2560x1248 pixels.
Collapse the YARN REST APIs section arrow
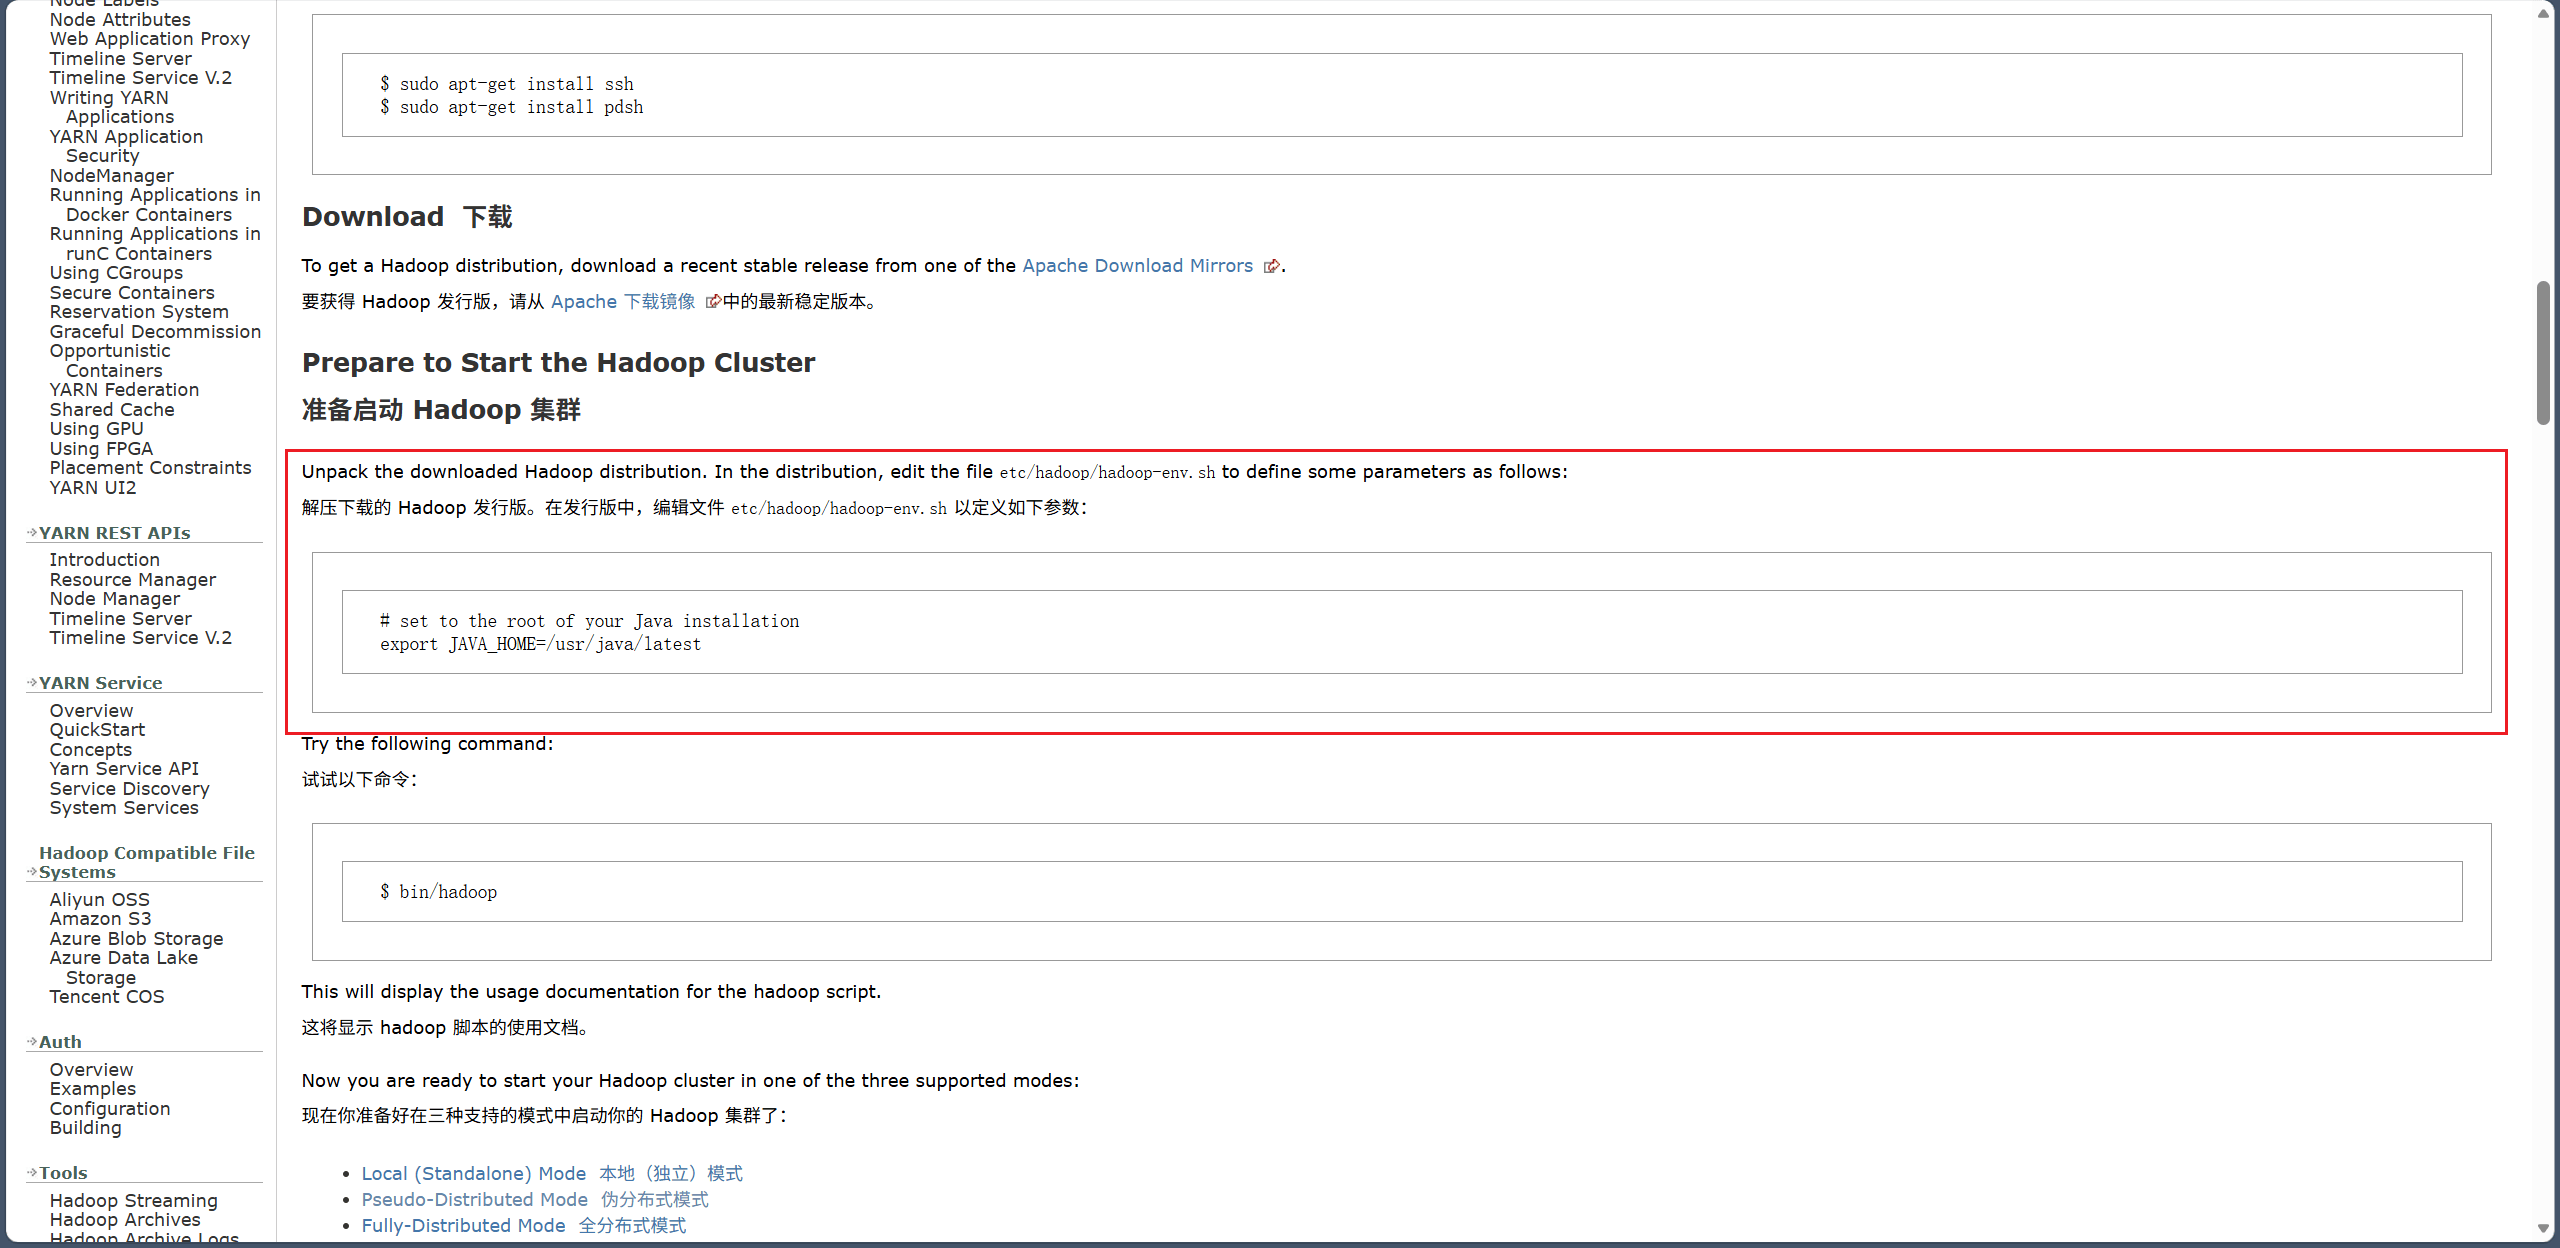32,533
